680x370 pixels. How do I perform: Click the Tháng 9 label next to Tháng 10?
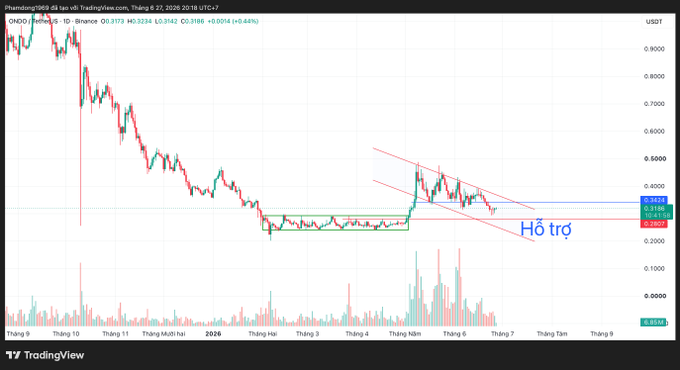[18, 334]
